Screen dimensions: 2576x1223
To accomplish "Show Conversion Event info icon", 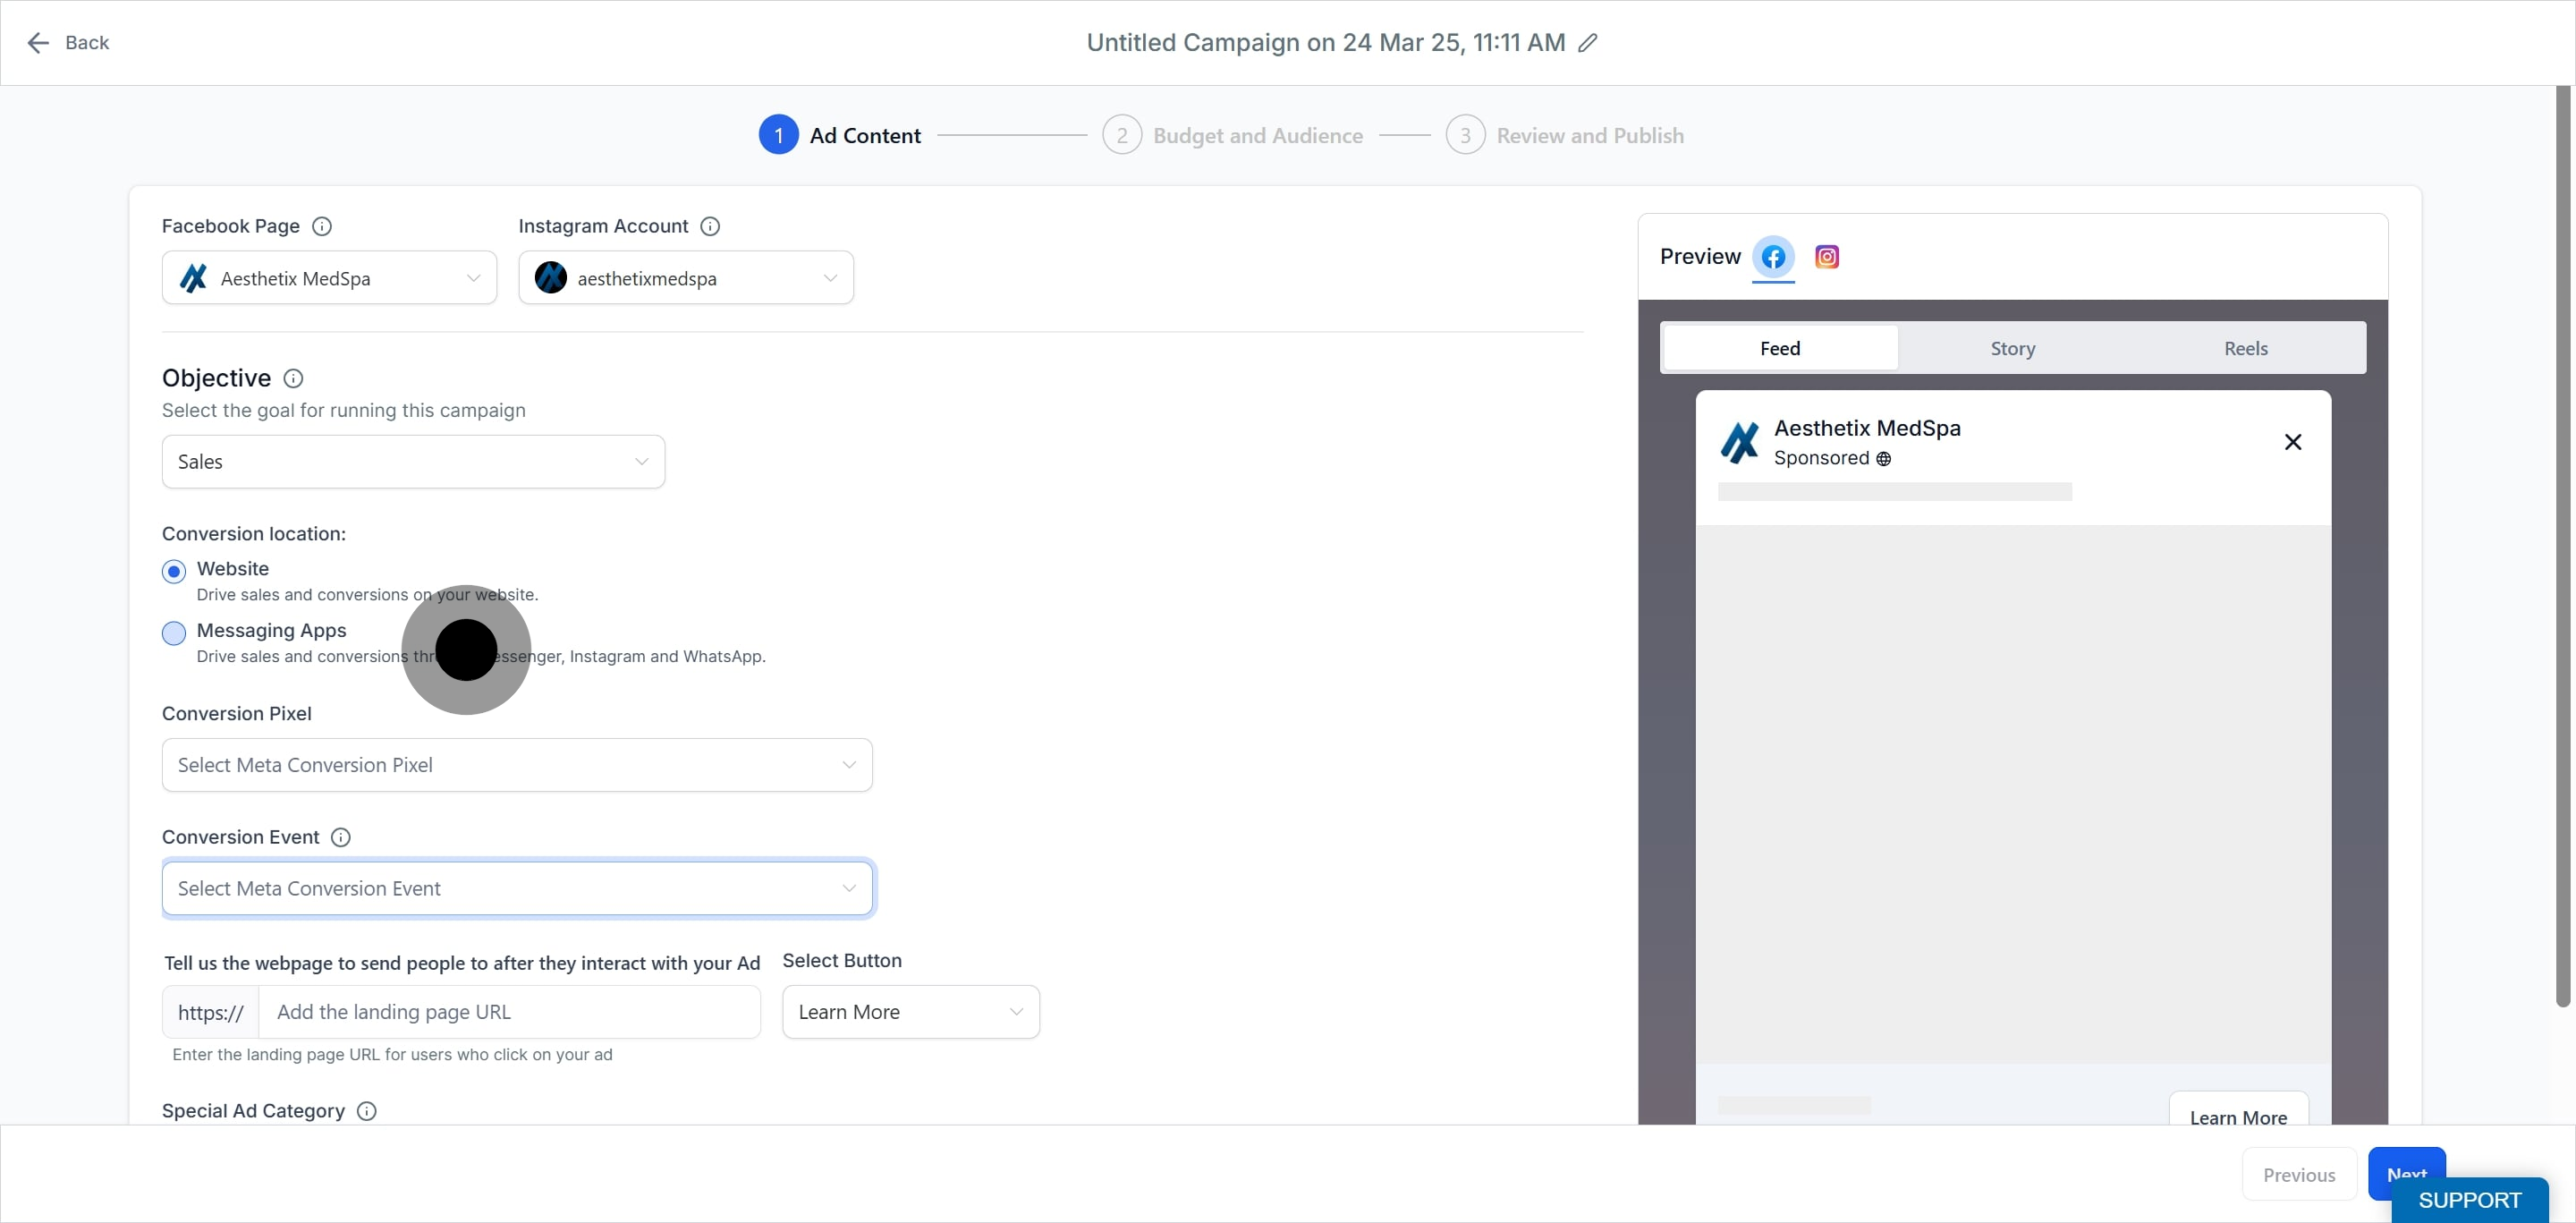I will click(x=341, y=838).
